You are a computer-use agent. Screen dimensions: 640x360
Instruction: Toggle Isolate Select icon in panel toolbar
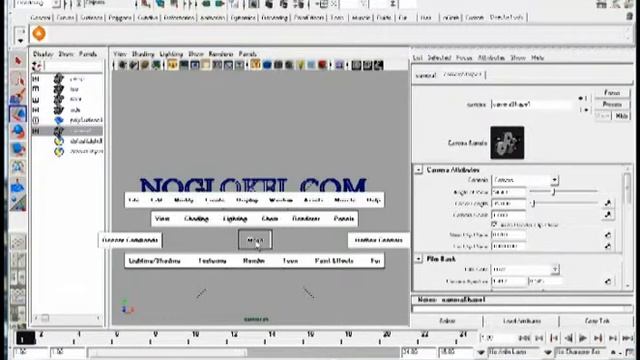coord(339,65)
